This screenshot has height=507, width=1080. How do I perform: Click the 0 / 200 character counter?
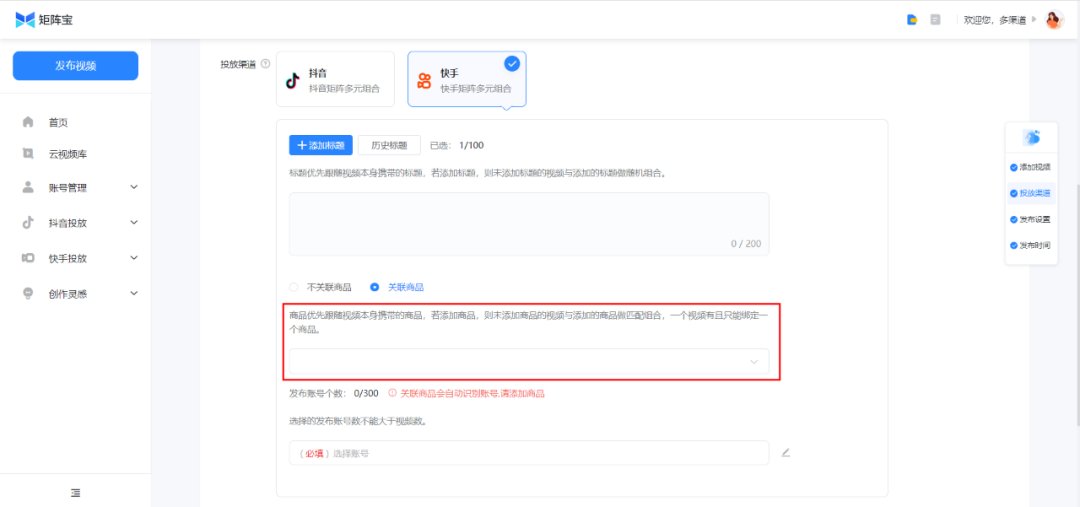(746, 243)
